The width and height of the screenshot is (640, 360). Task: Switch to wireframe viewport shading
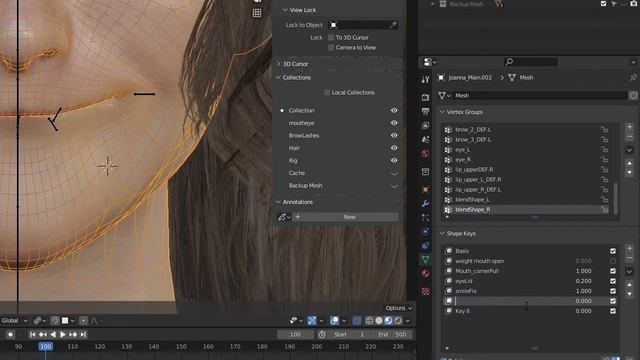tap(369, 321)
